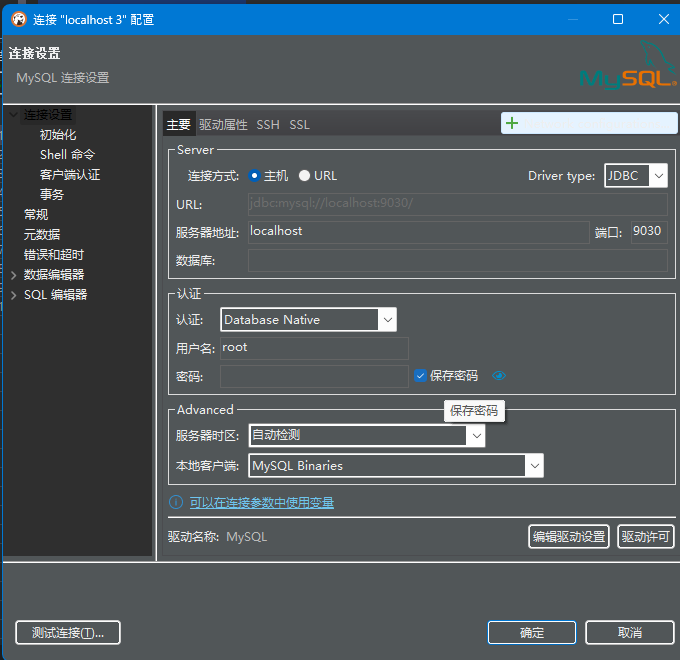Select 事务 in the settings tree
680x660 pixels.
coord(52,194)
